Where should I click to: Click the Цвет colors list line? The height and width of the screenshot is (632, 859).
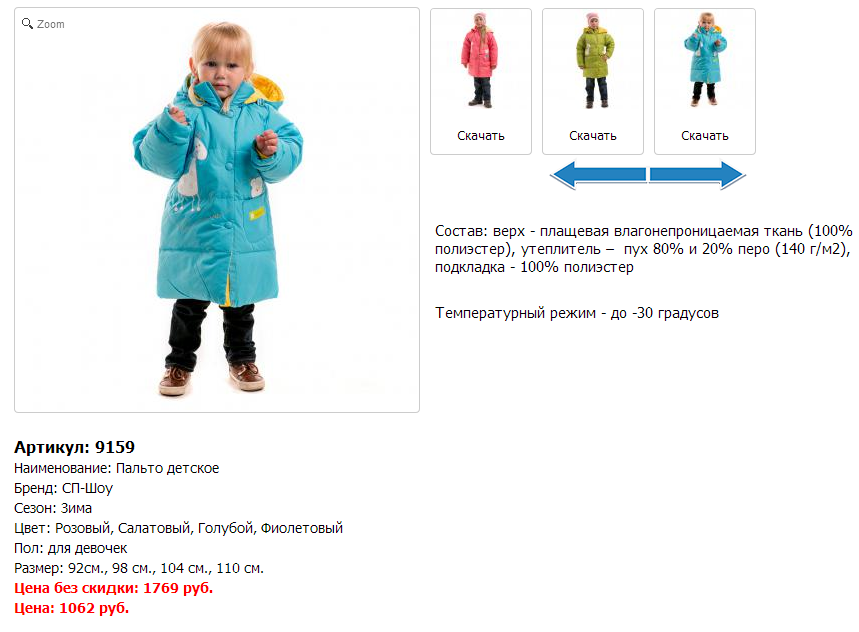coord(178,528)
